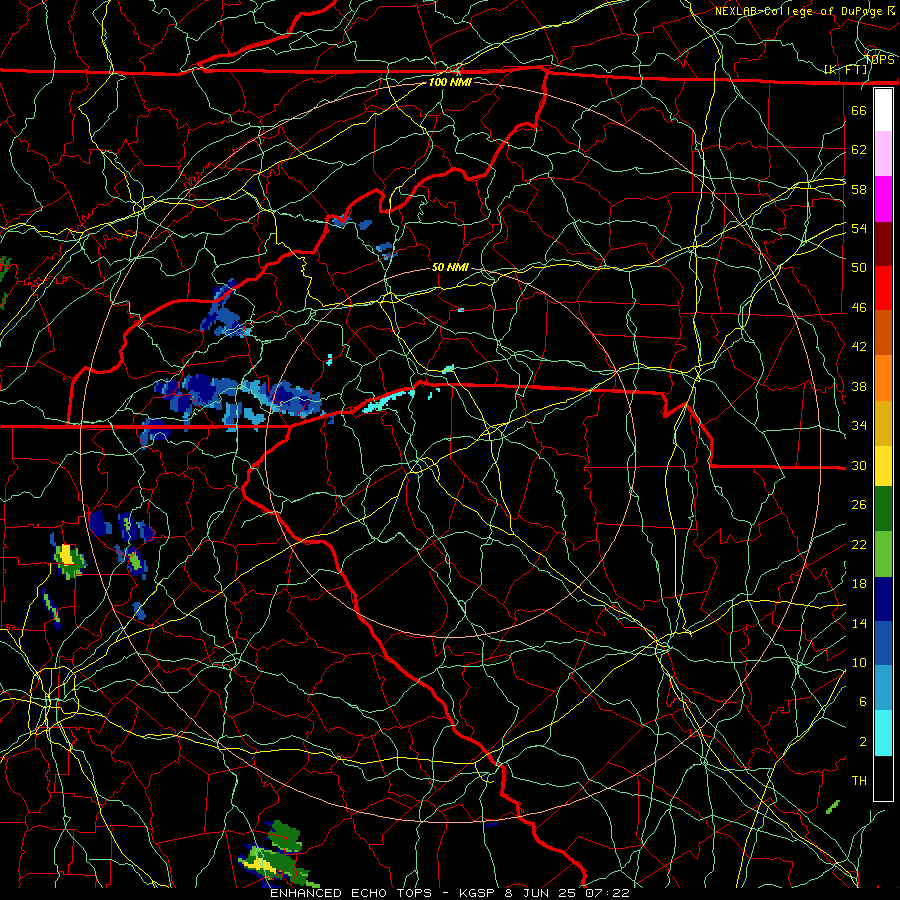Click the 100 NMI range ring label
The height and width of the screenshot is (900, 900).
450,82
